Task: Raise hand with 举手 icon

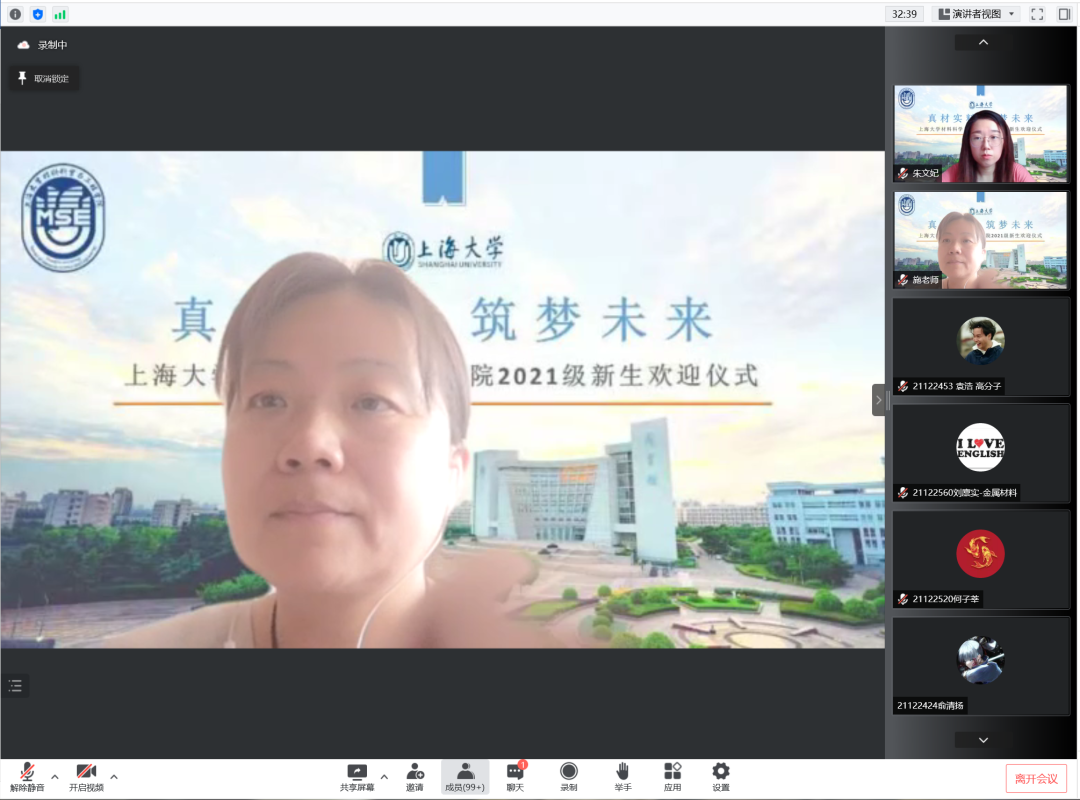Action: [622, 777]
